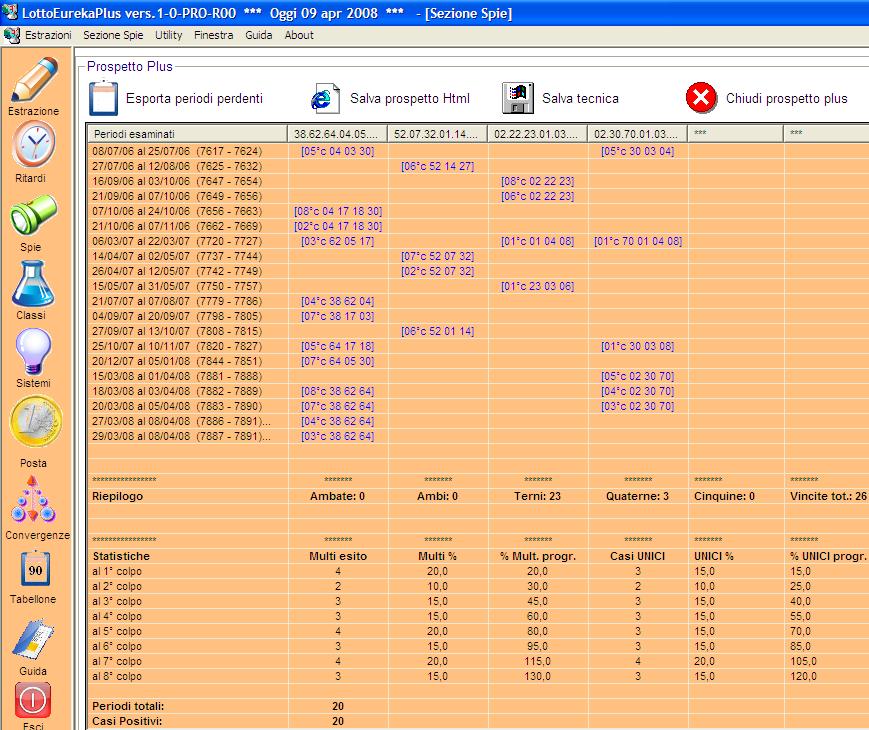The image size is (869, 730).
Task: Click cell [02°c 04 17 18 30]
Action: [338, 226]
